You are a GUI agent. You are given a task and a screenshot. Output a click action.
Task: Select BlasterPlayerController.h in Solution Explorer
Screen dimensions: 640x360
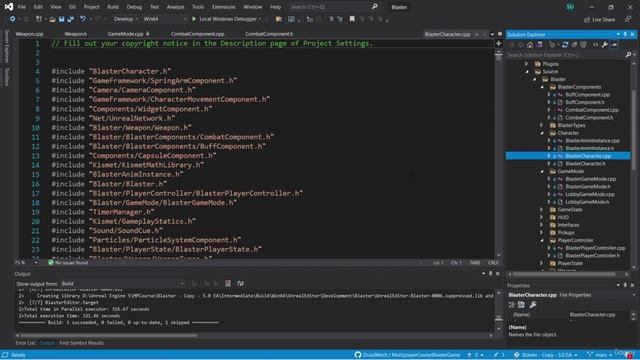click(592, 256)
